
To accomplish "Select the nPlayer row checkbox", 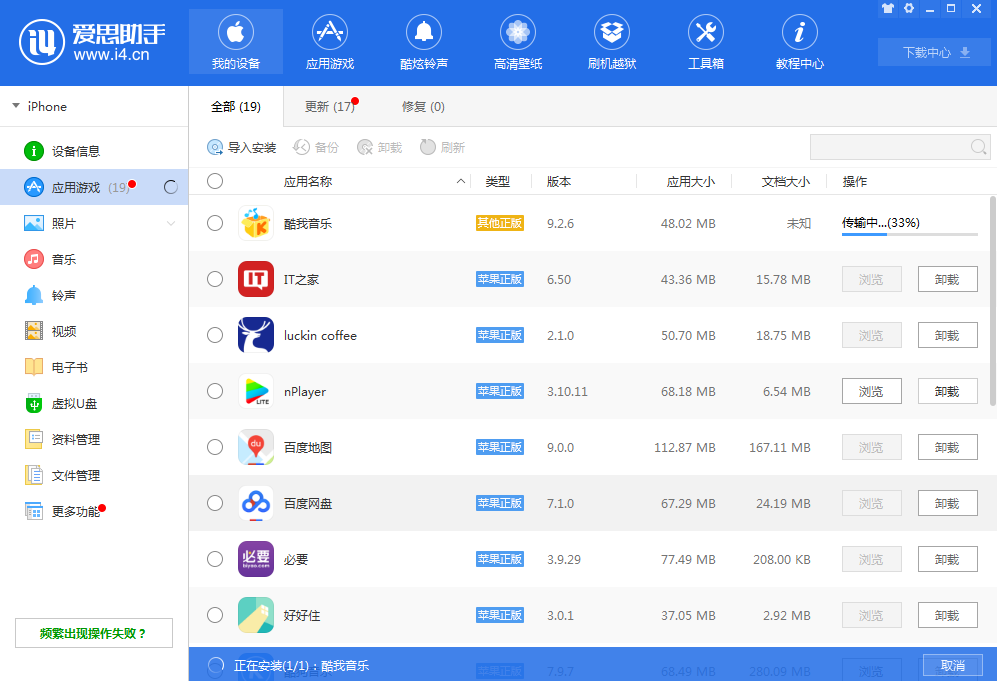I will (215, 391).
